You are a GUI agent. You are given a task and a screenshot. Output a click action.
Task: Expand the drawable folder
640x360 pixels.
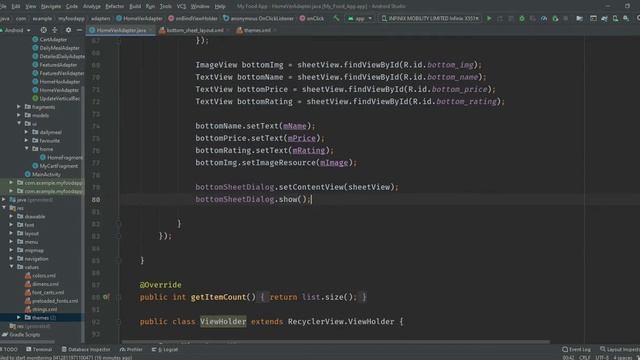(11, 216)
